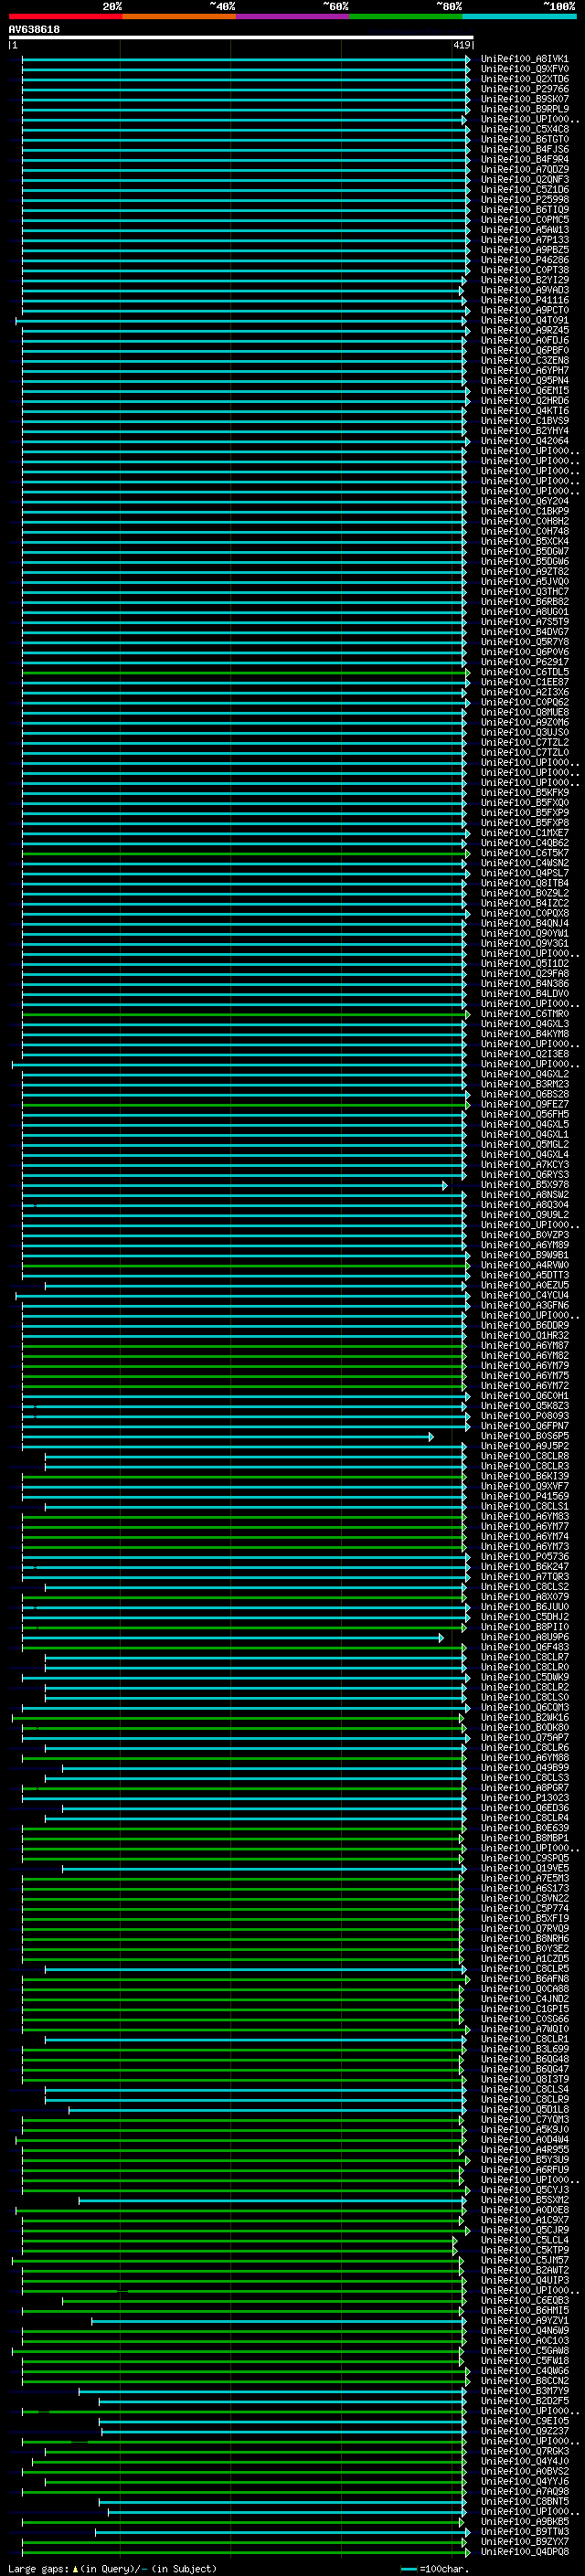Open hit UniRef100_A8IVK1

click(x=524, y=59)
